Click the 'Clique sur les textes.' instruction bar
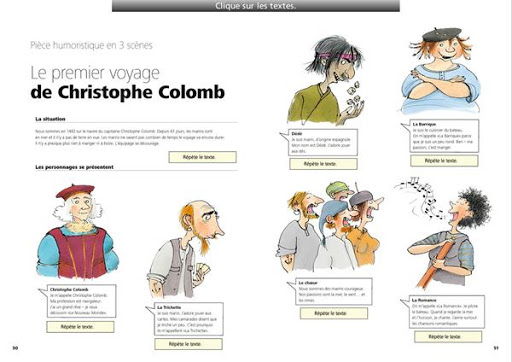This screenshot has height=362, width=512. [256, 6]
